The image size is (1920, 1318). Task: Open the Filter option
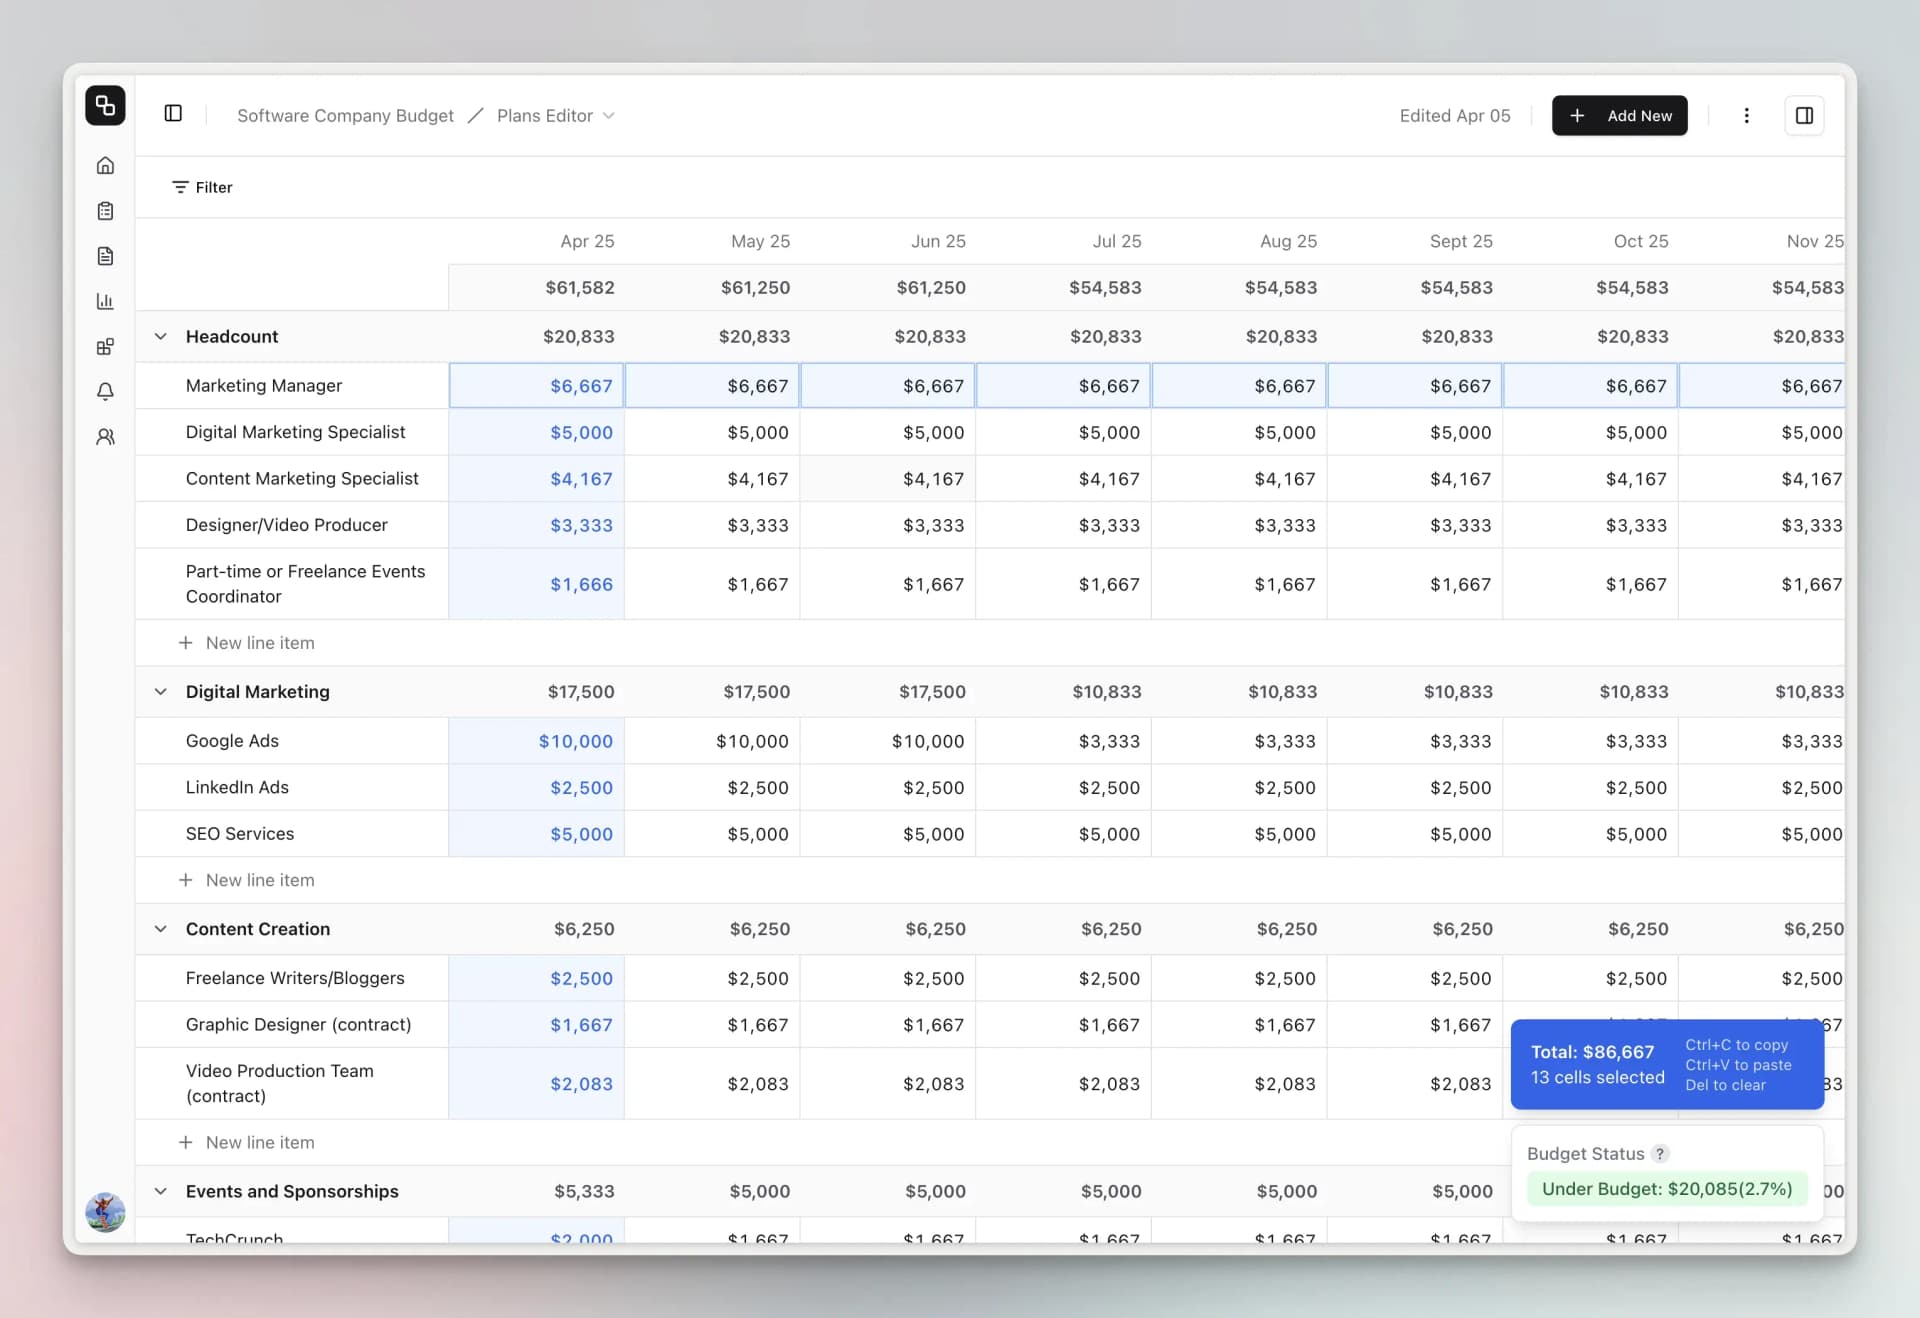(202, 187)
